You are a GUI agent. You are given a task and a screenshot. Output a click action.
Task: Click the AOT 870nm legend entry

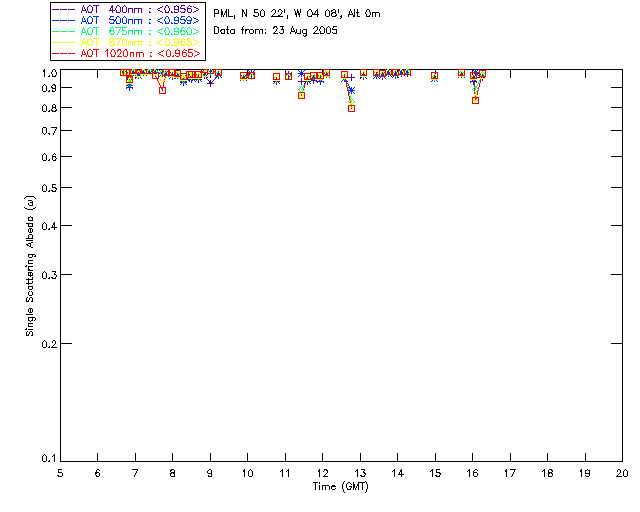point(127,42)
